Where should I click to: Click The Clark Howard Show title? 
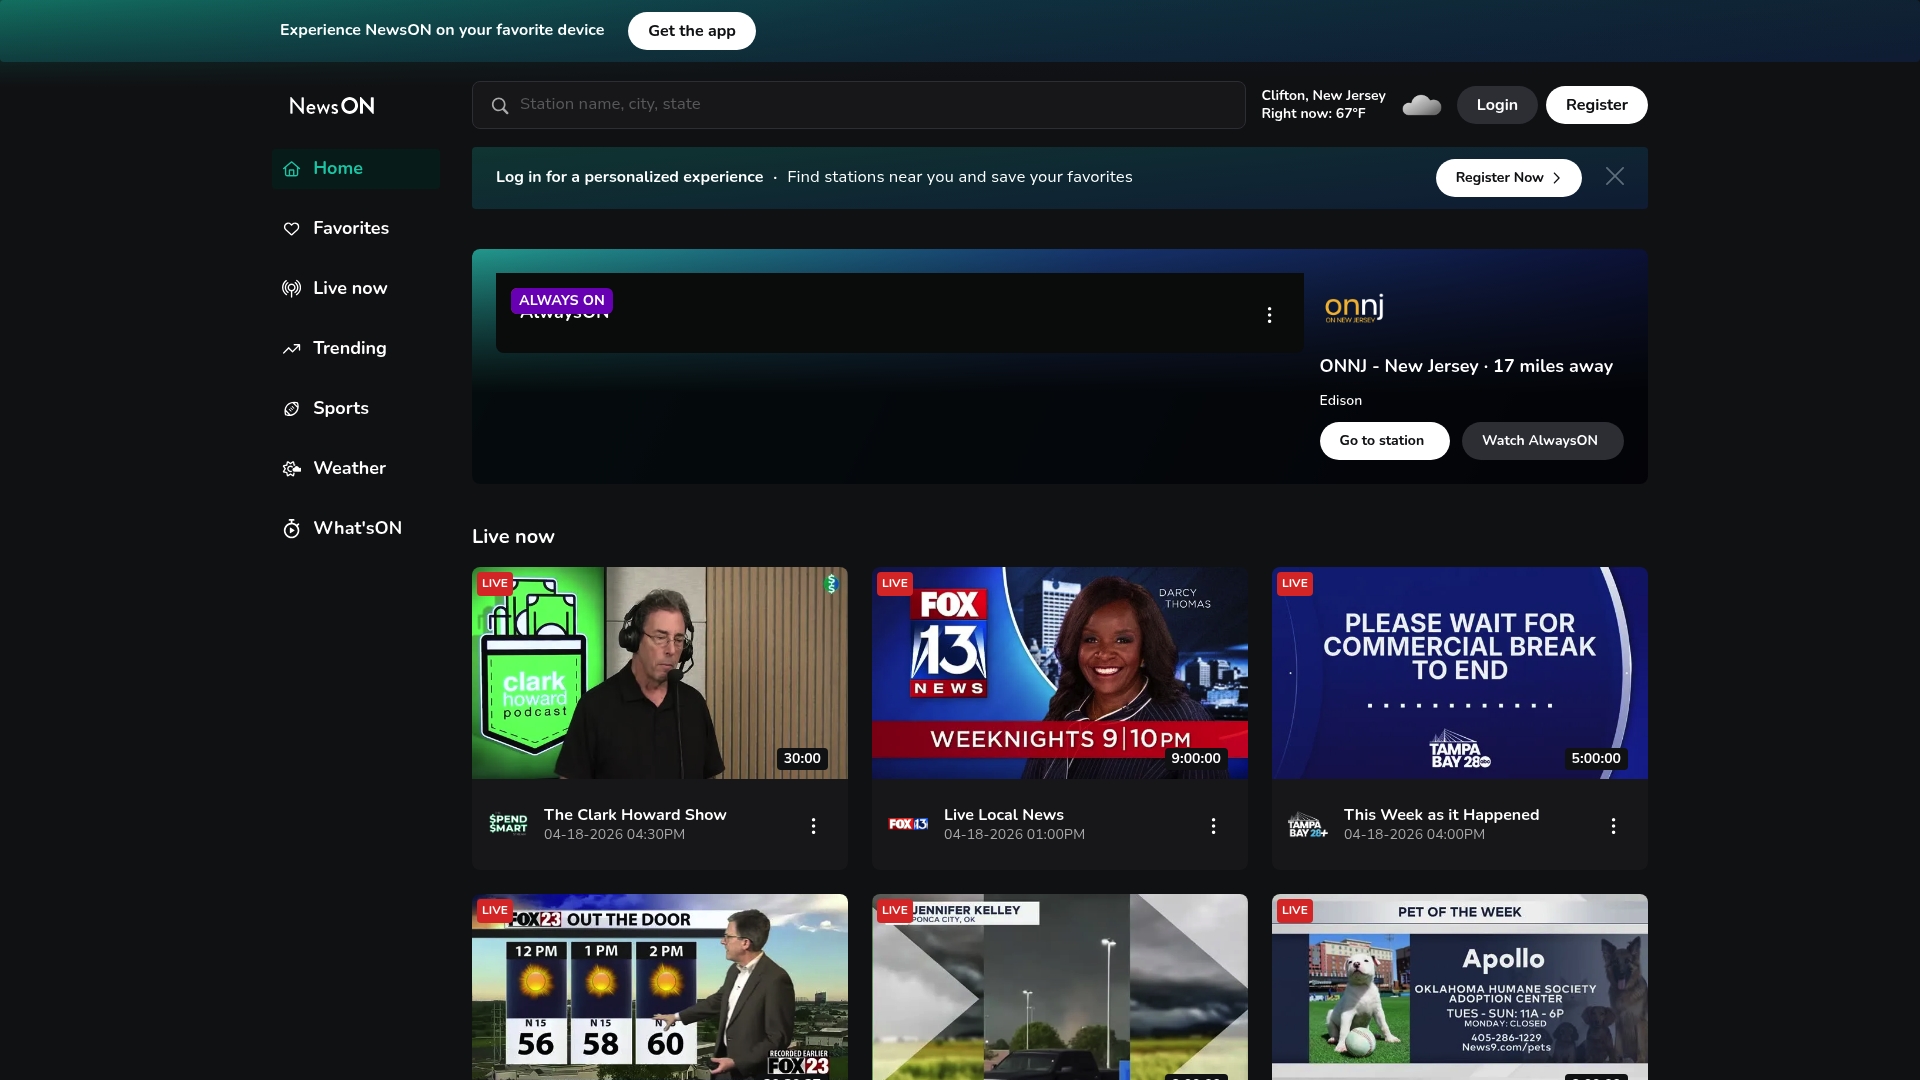[x=635, y=815]
